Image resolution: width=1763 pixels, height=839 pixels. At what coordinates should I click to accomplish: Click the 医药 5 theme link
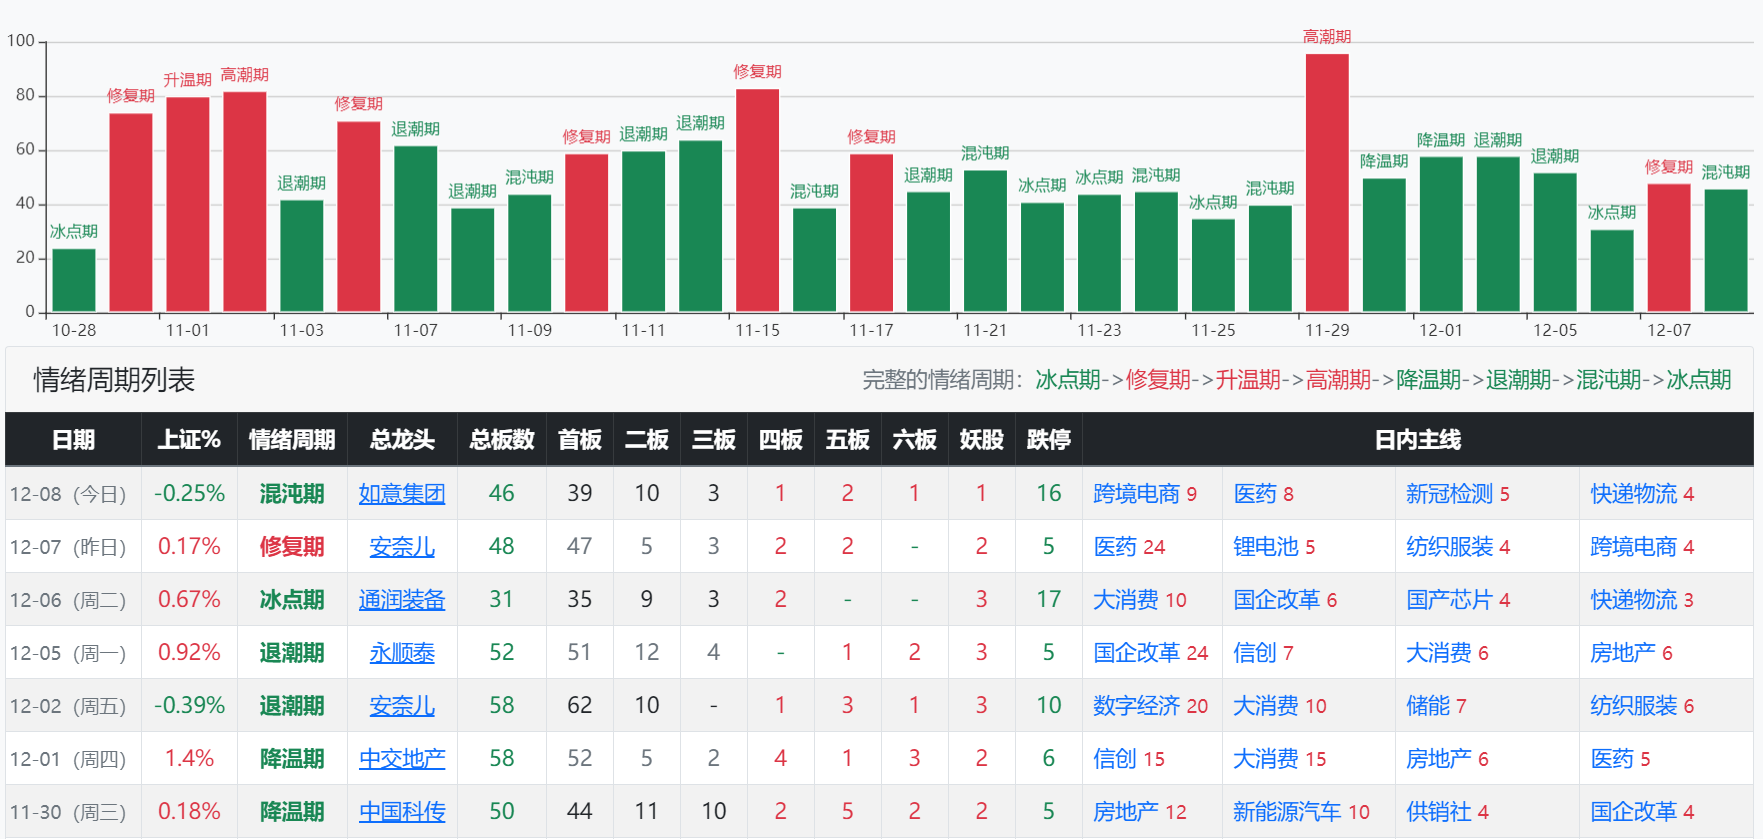click(x=1620, y=759)
